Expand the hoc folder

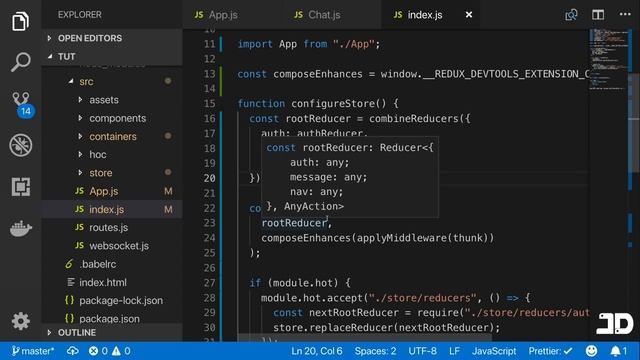click(x=112, y=154)
